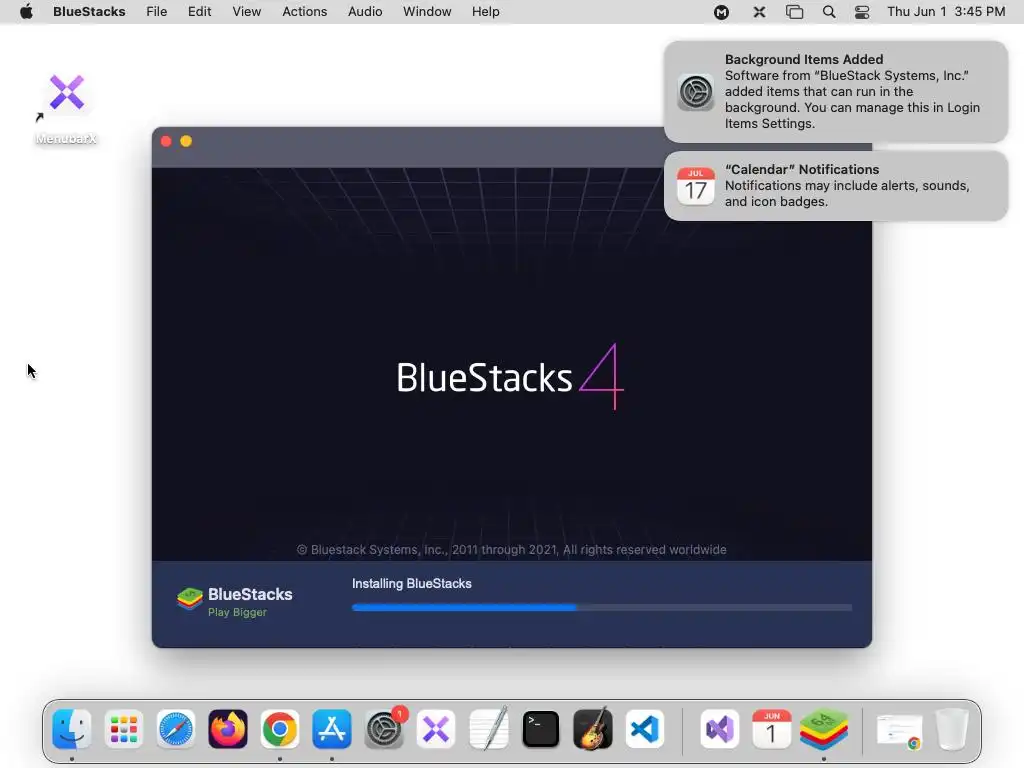Open the Actions menu
Viewport: 1024px width, 768px height.
(x=304, y=12)
